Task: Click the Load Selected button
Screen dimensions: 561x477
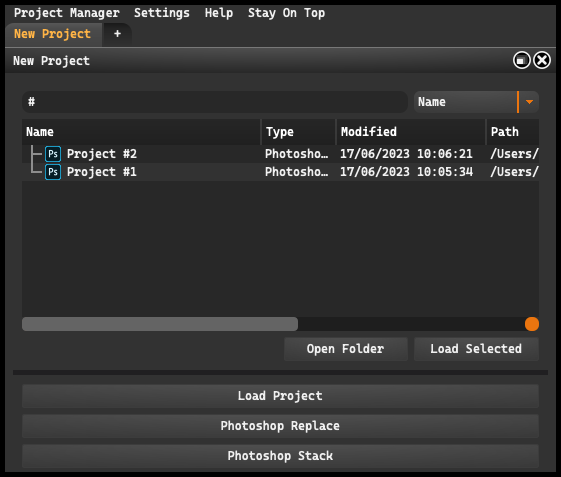Action: click(x=476, y=349)
